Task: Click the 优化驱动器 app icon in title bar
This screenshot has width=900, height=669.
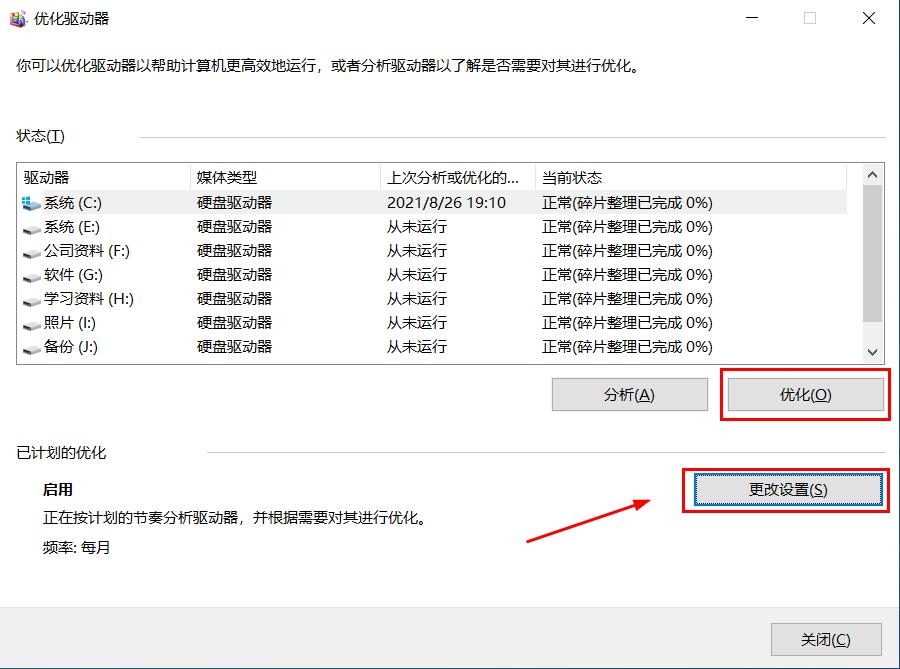Action: pos(18,19)
